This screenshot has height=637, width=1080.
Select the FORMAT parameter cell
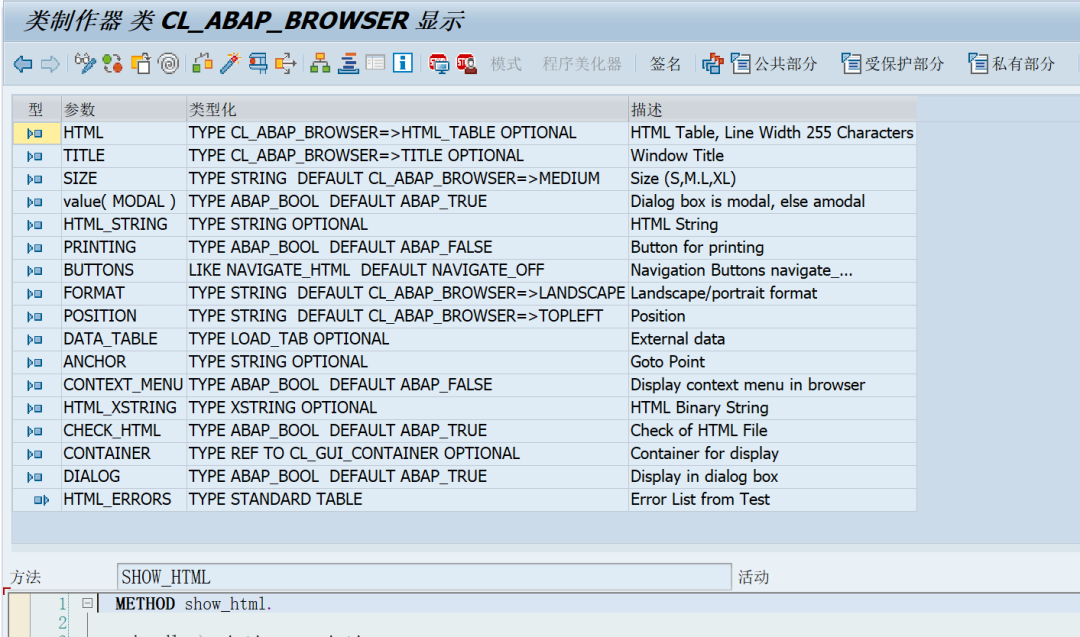tap(123, 293)
